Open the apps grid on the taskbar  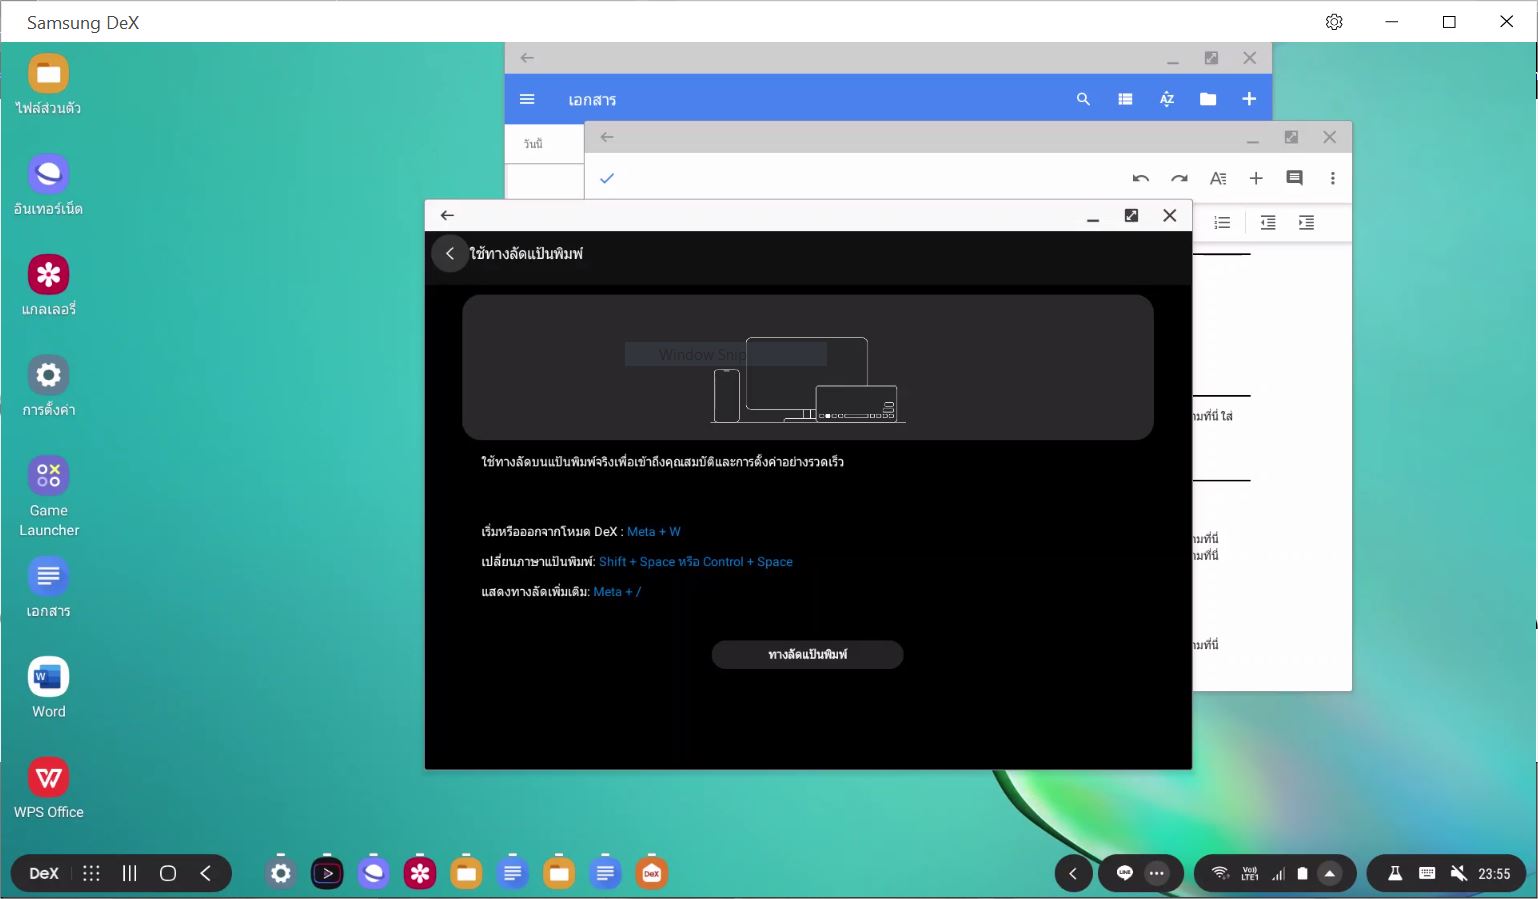91,873
